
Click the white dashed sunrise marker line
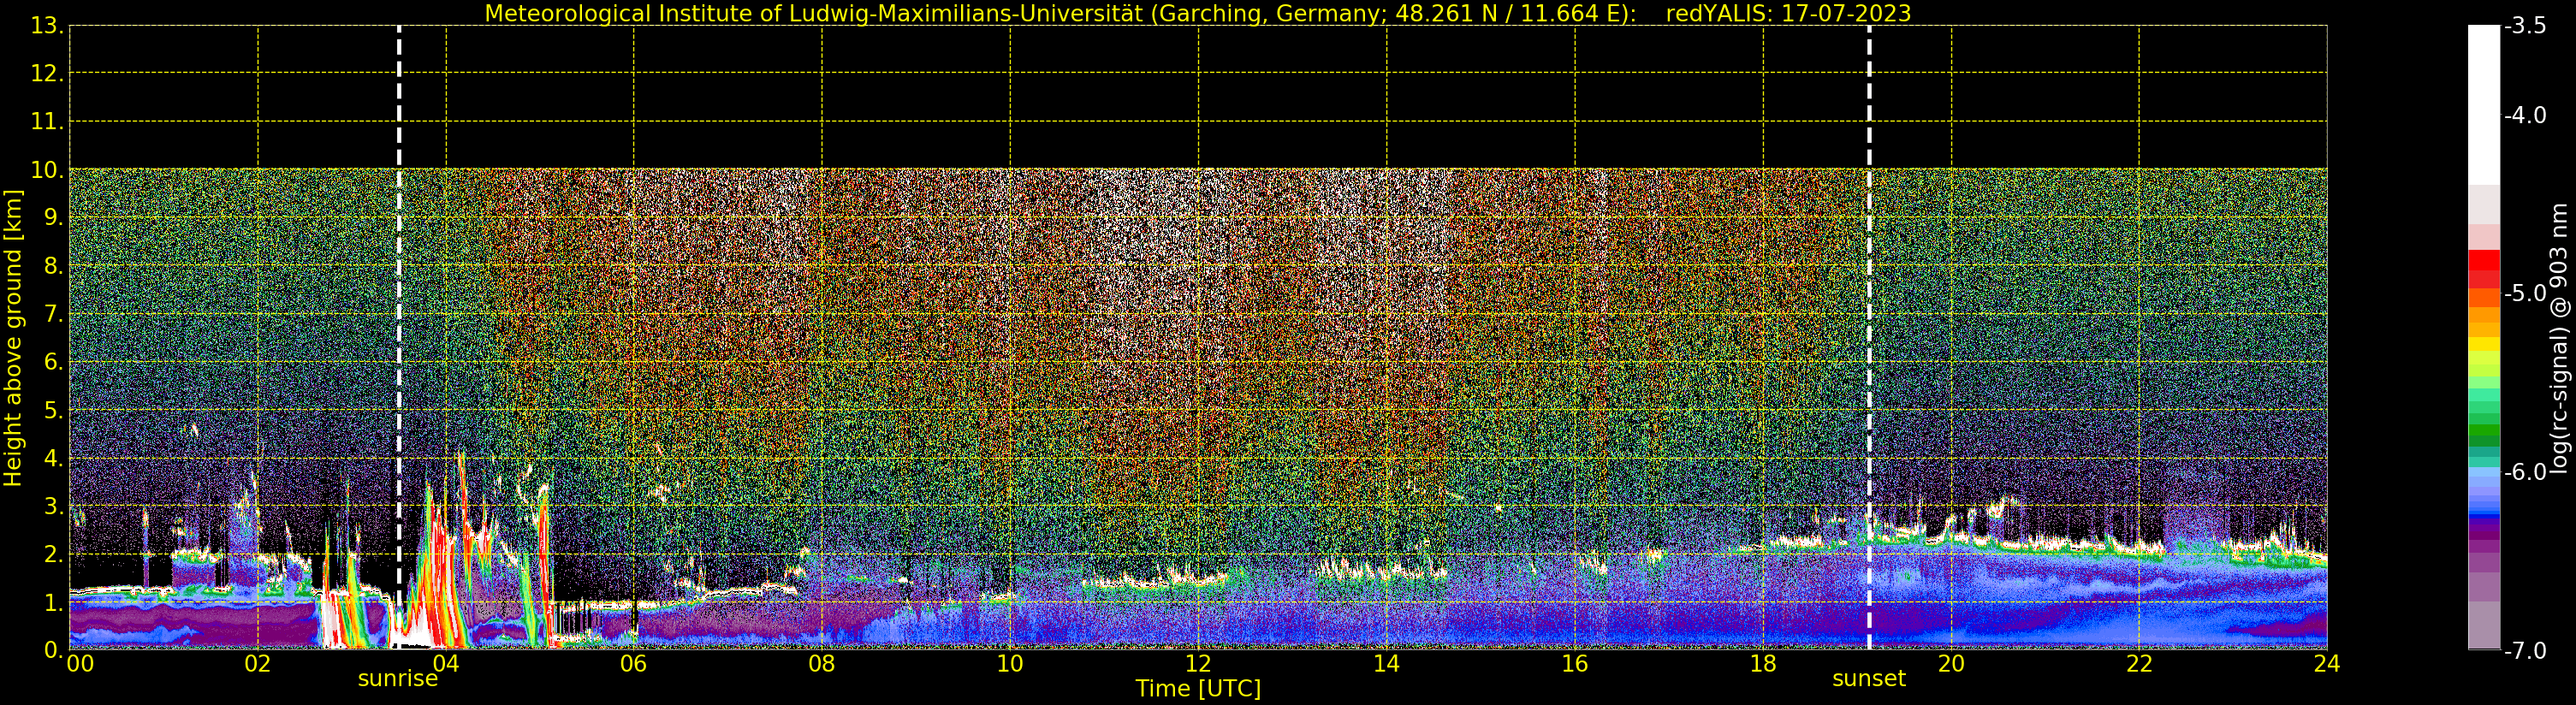point(398,338)
